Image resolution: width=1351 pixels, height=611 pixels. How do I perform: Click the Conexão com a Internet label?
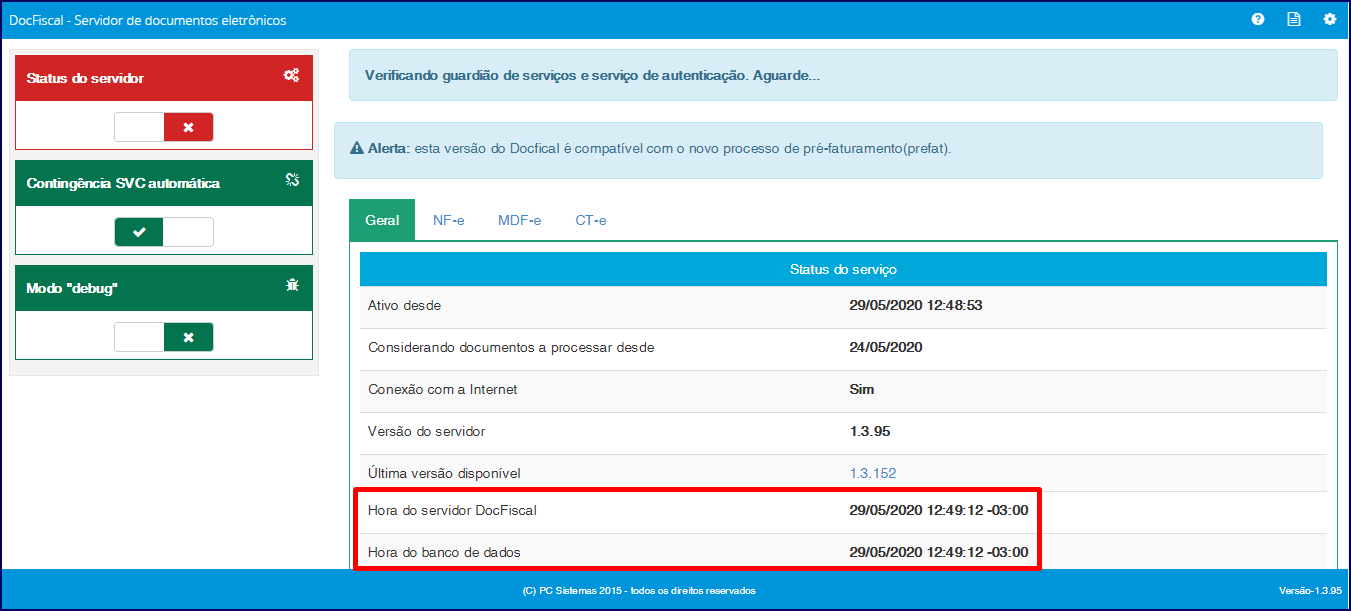443,389
